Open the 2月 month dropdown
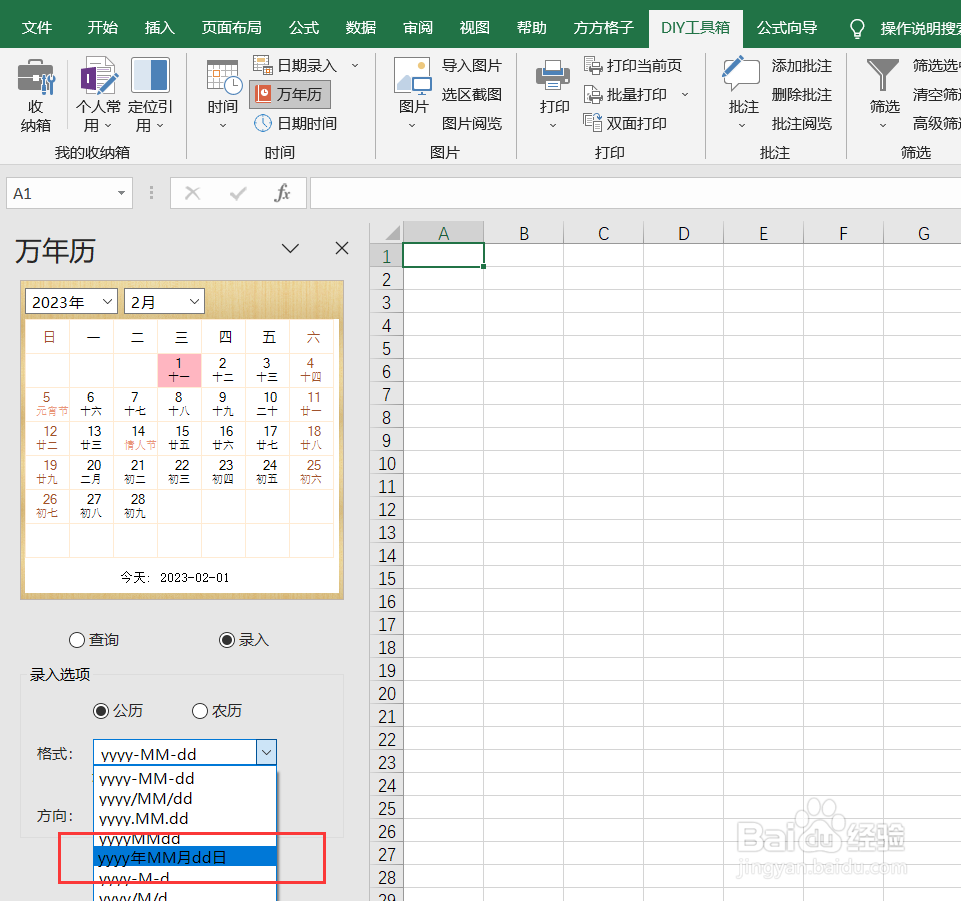 click(x=164, y=302)
